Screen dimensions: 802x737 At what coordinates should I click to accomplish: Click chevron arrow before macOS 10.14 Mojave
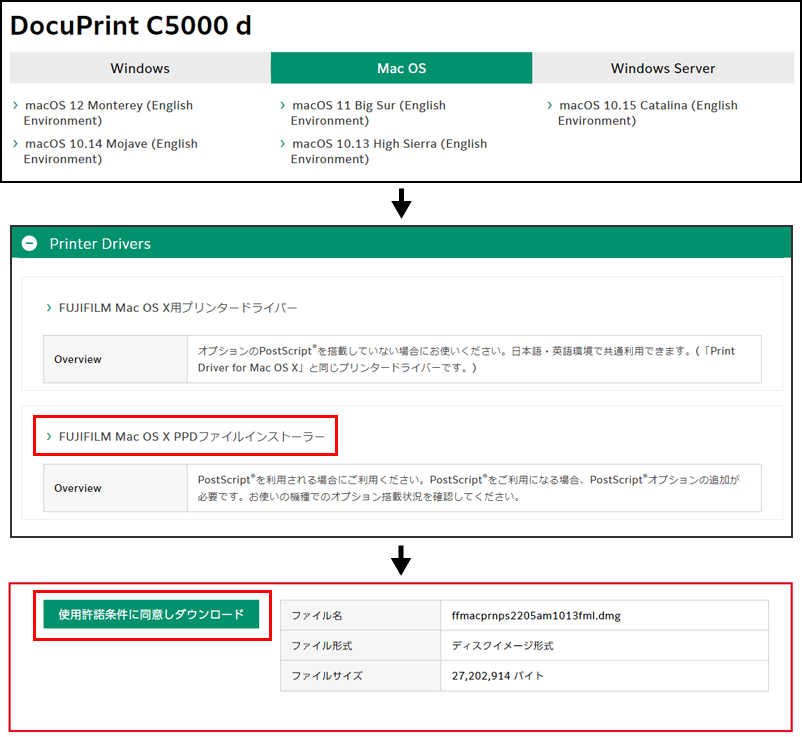tap(16, 144)
